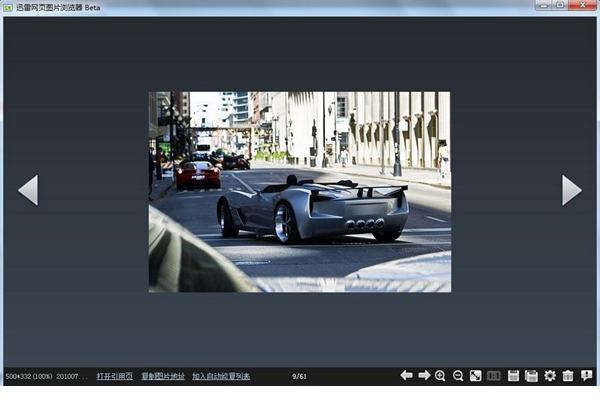Click the 加入自动恢复列表 link

coord(221,376)
